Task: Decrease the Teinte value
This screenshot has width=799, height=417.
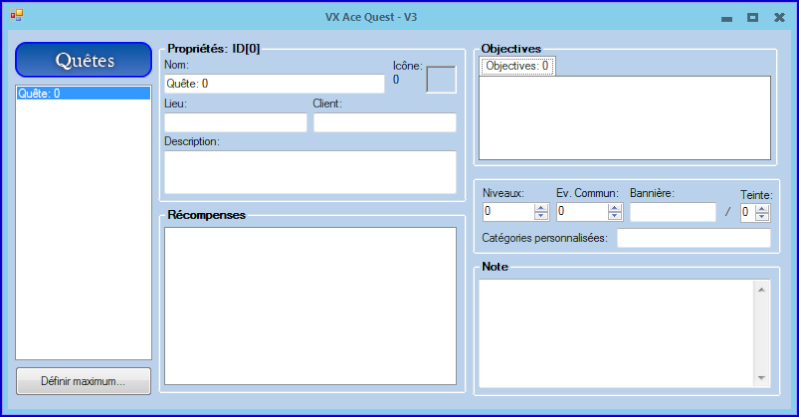Action: 763,216
